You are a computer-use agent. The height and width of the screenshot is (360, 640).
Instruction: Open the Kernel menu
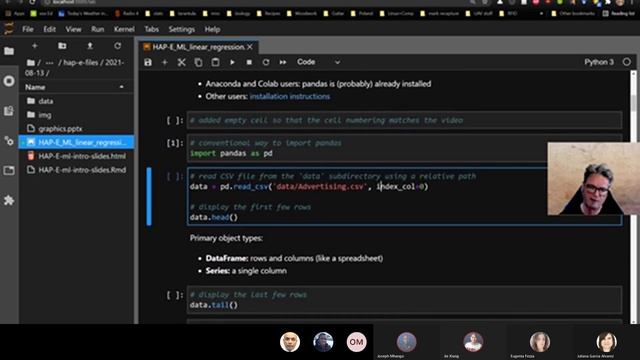(x=124, y=29)
